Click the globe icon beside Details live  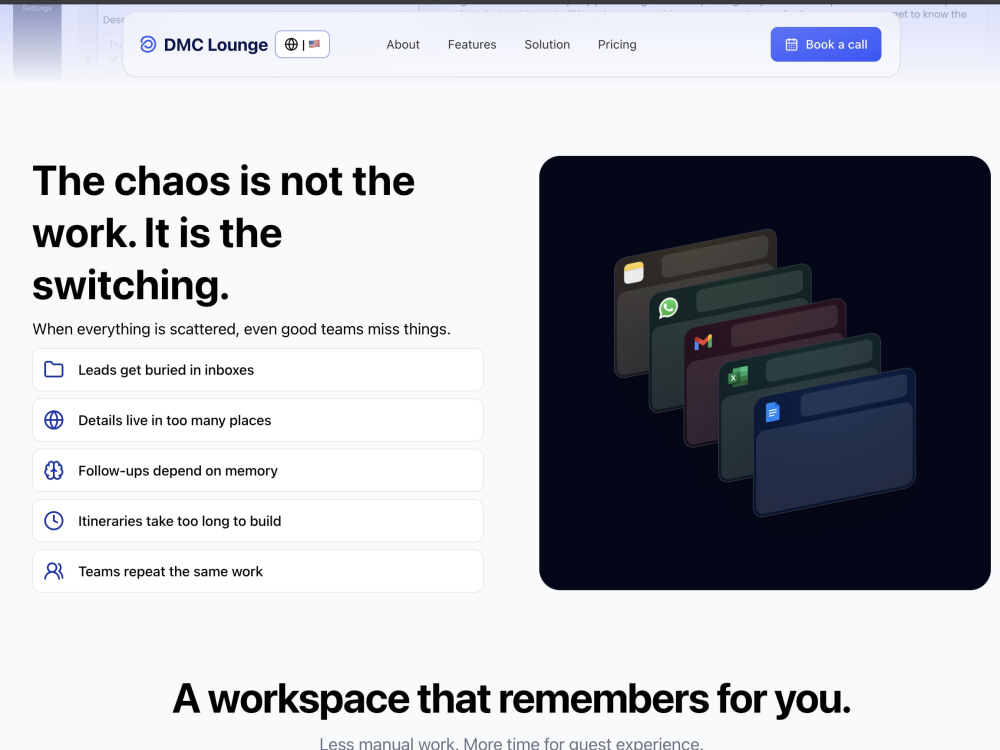(x=54, y=420)
